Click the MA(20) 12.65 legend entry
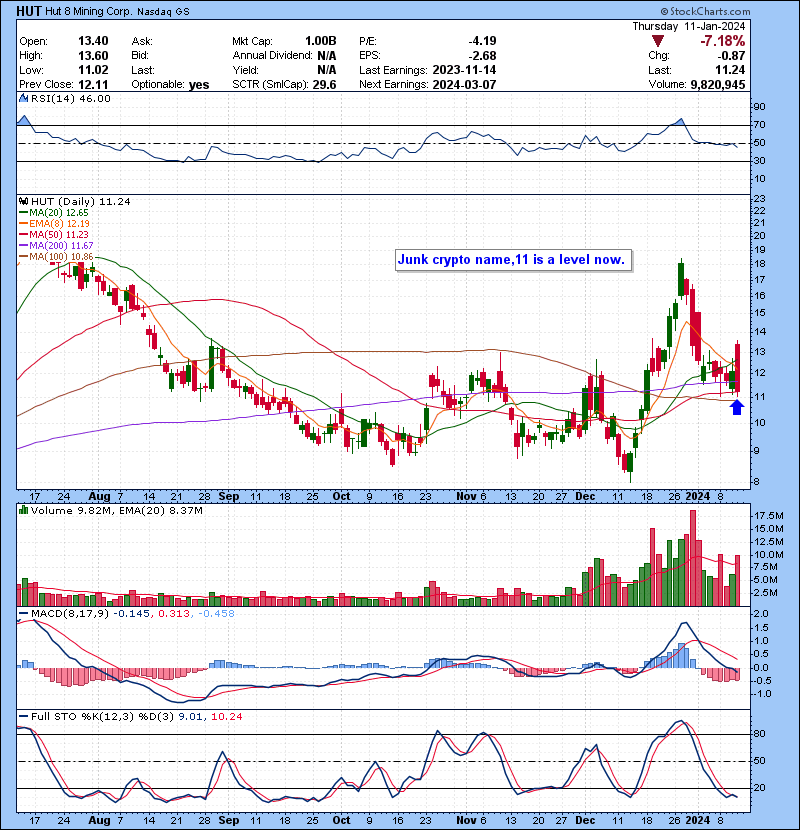The width and height of the screenshot is (800, 830). [x=54, y=212]
